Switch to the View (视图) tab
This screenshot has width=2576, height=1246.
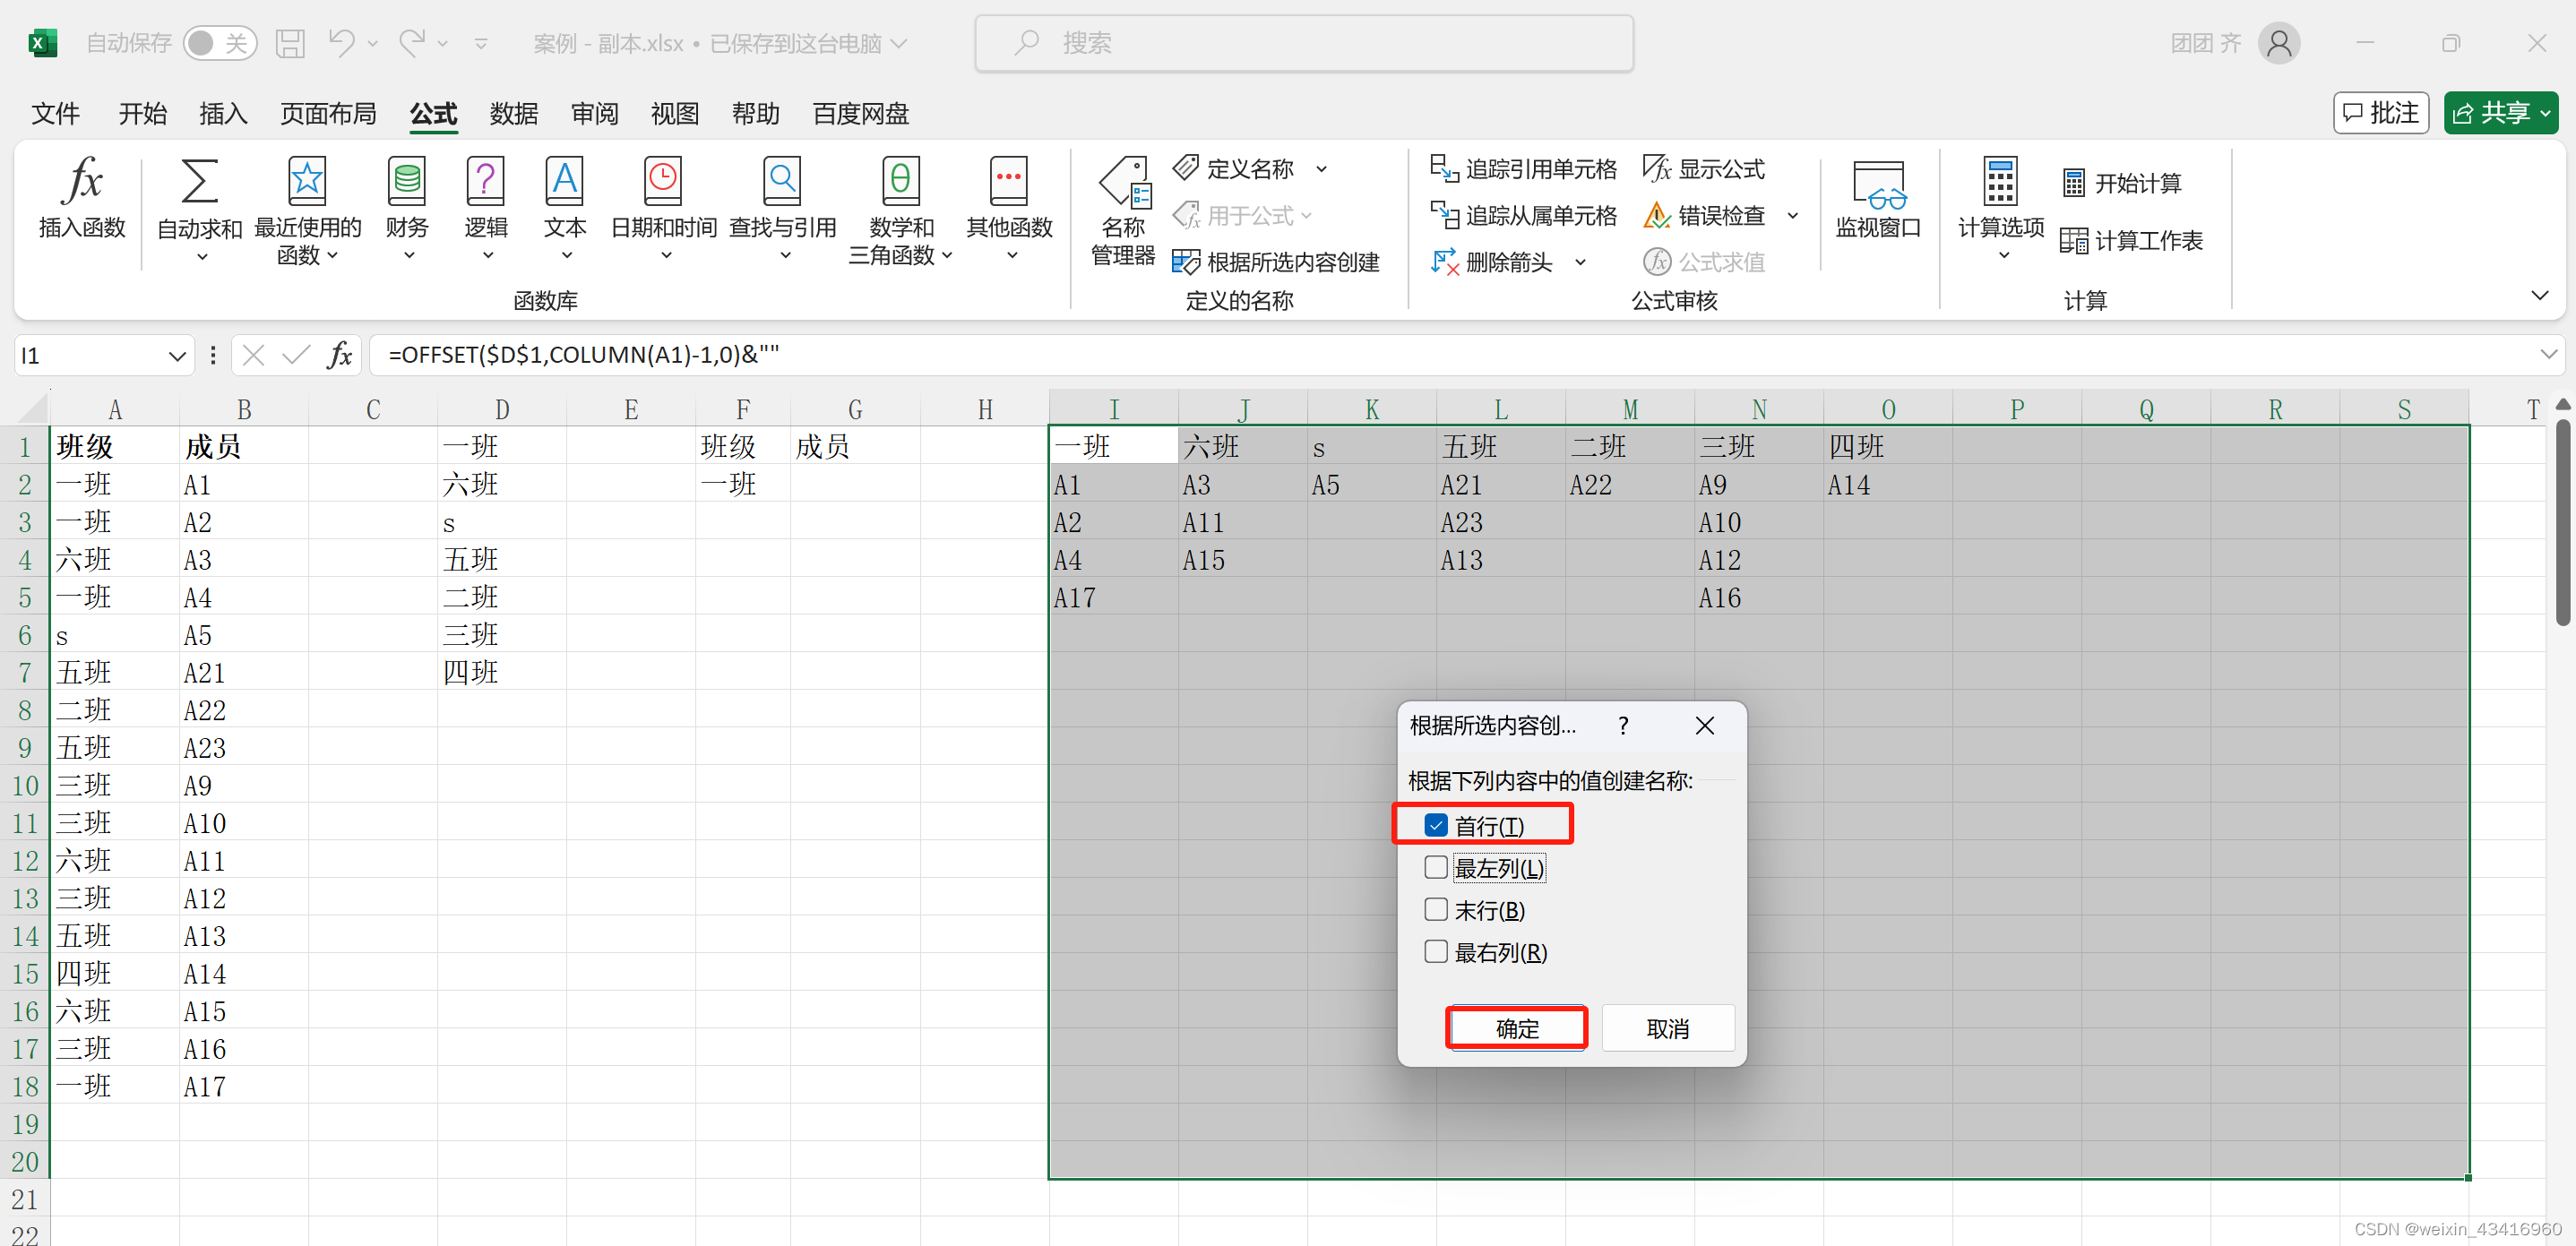coord(675,113)
